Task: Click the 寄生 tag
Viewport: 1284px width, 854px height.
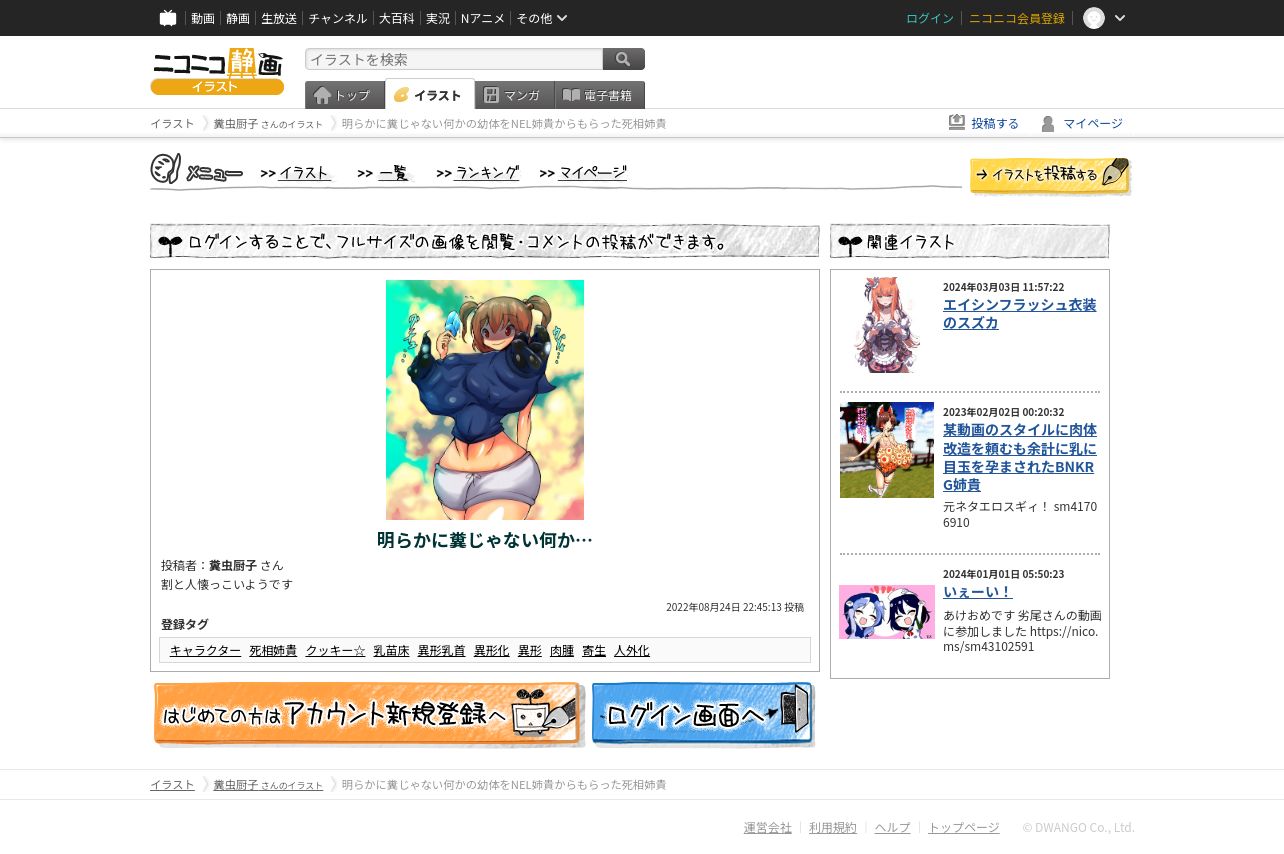Action: pyautogui.click(x=594, y=650)
